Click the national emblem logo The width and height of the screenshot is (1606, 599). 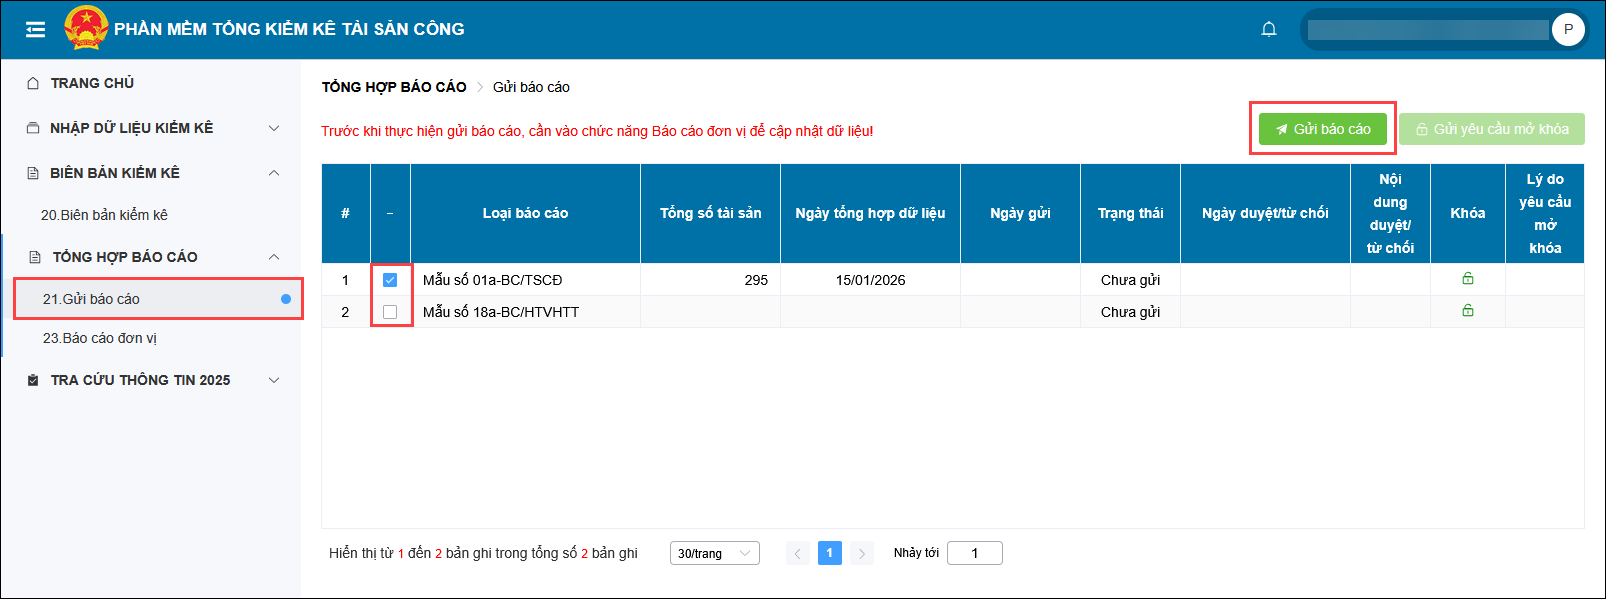click(x=86, y=28)
